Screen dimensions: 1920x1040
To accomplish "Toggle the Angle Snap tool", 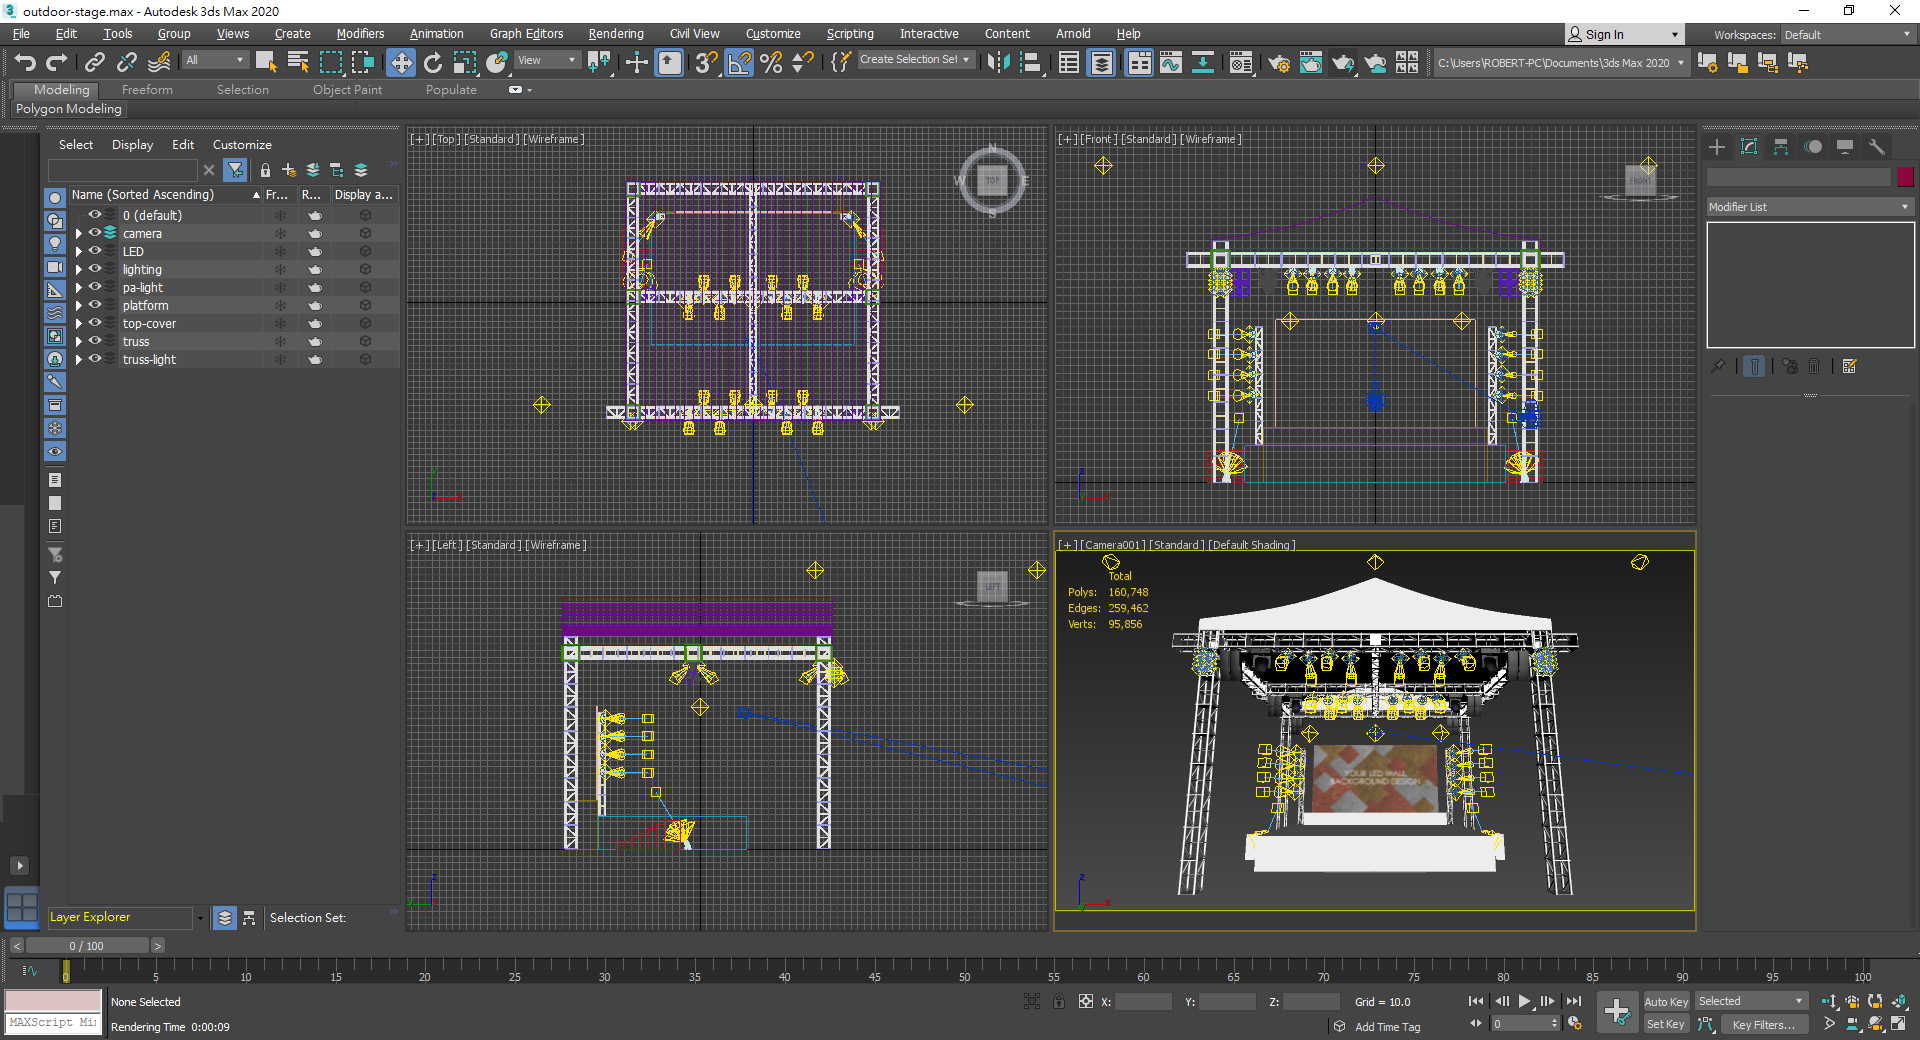I will (x=739, y=63).
